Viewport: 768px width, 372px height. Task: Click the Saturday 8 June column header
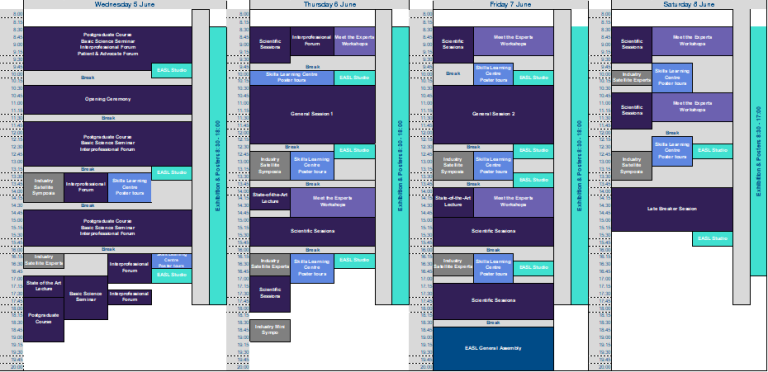[x=689, y=4]
